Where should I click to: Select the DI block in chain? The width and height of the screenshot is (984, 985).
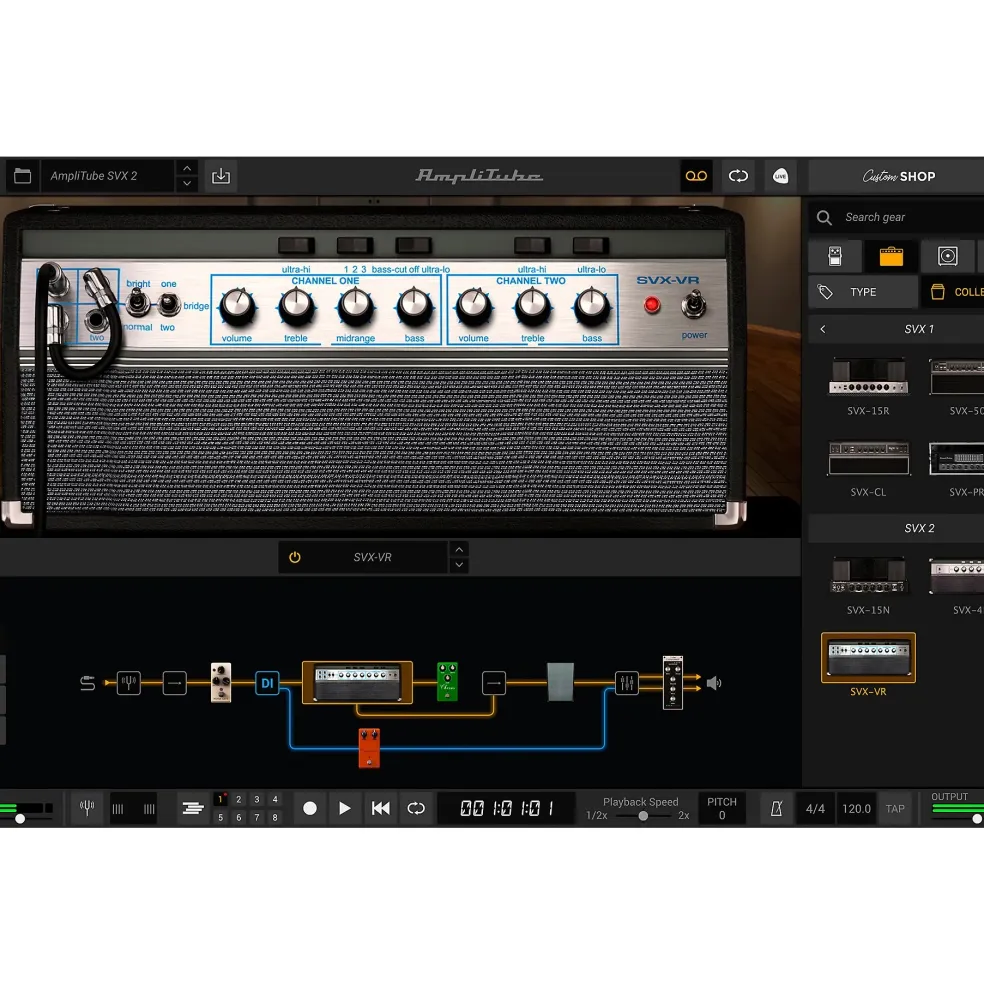[x=267, y=683]
